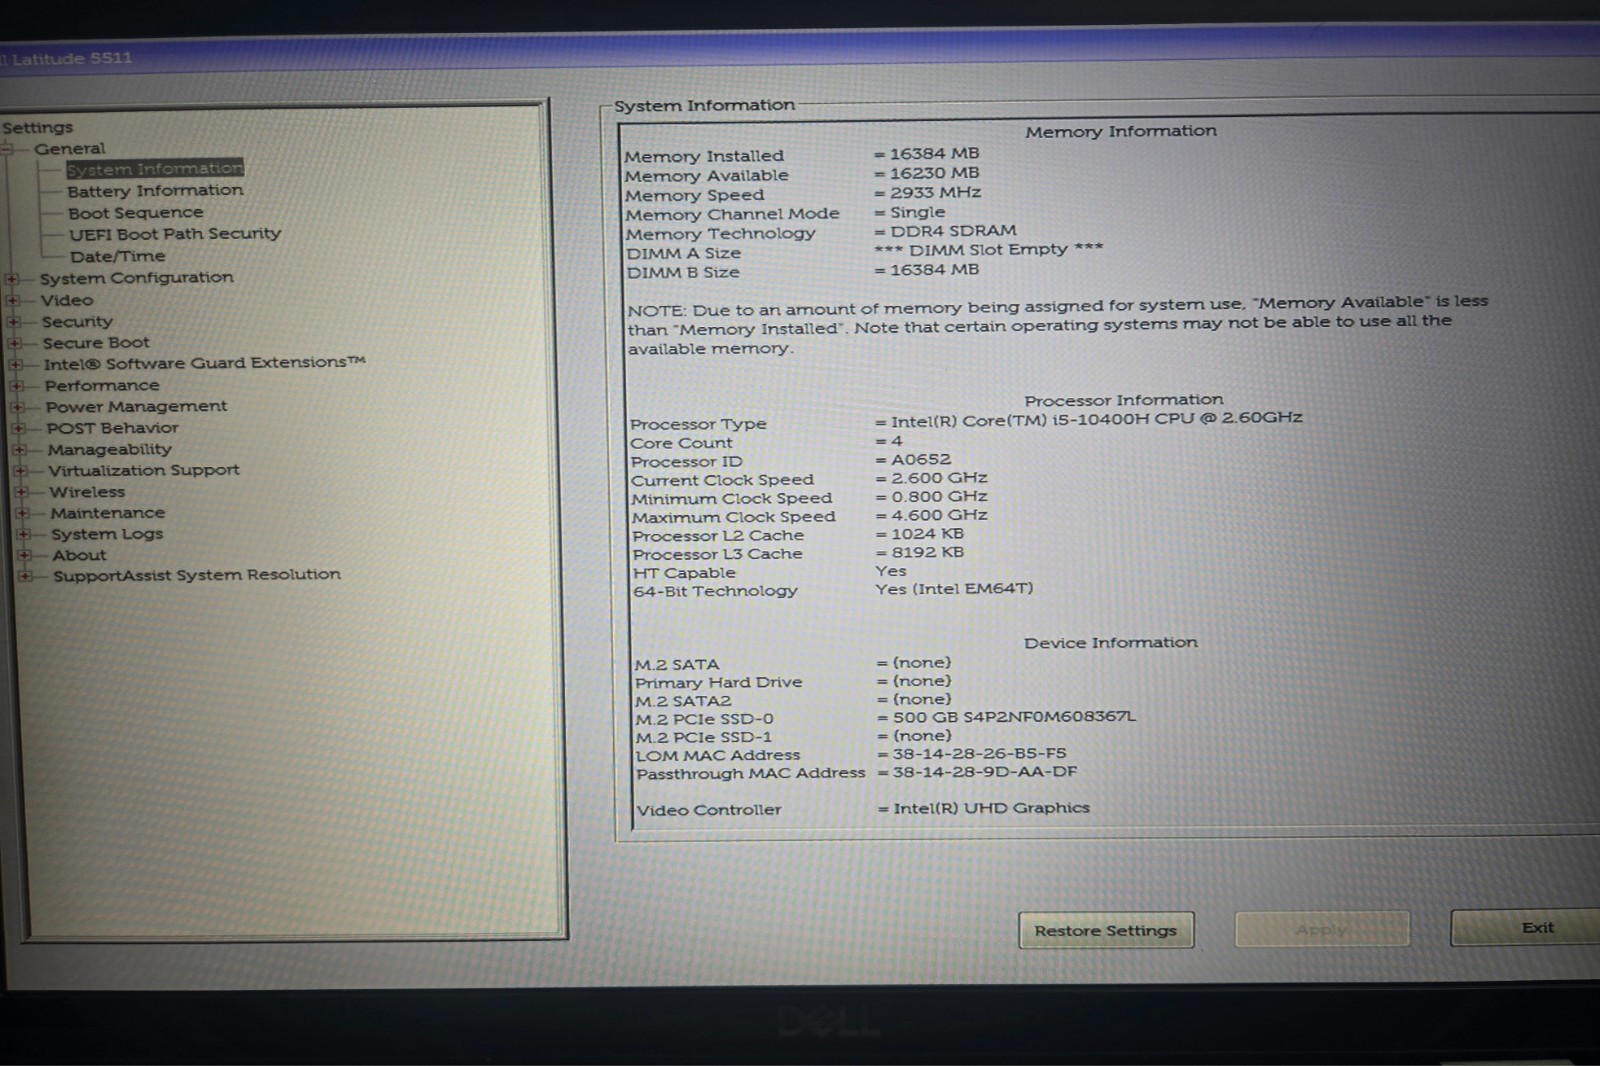Screen dimensions: 1600x1066
Task: Select the Secure Boot category label
Action: (x=96, y=343)
